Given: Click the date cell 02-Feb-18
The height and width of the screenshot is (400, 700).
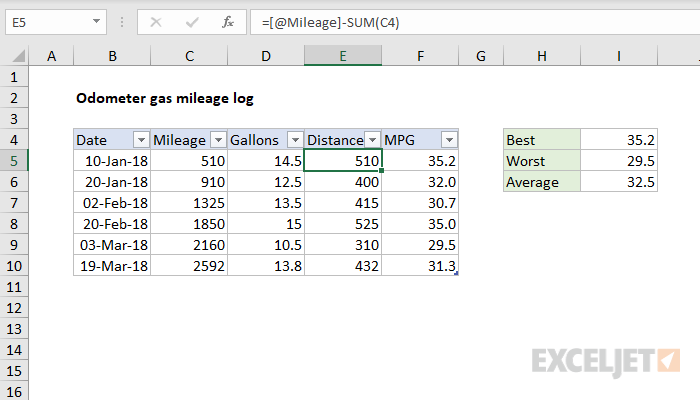Looking at the screenshot, I should point(112,203).
